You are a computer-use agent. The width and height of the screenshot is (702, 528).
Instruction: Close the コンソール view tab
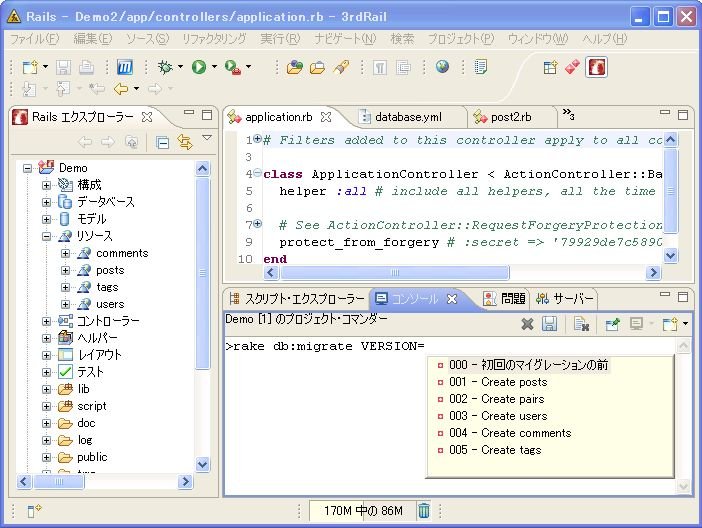(452, 299)
